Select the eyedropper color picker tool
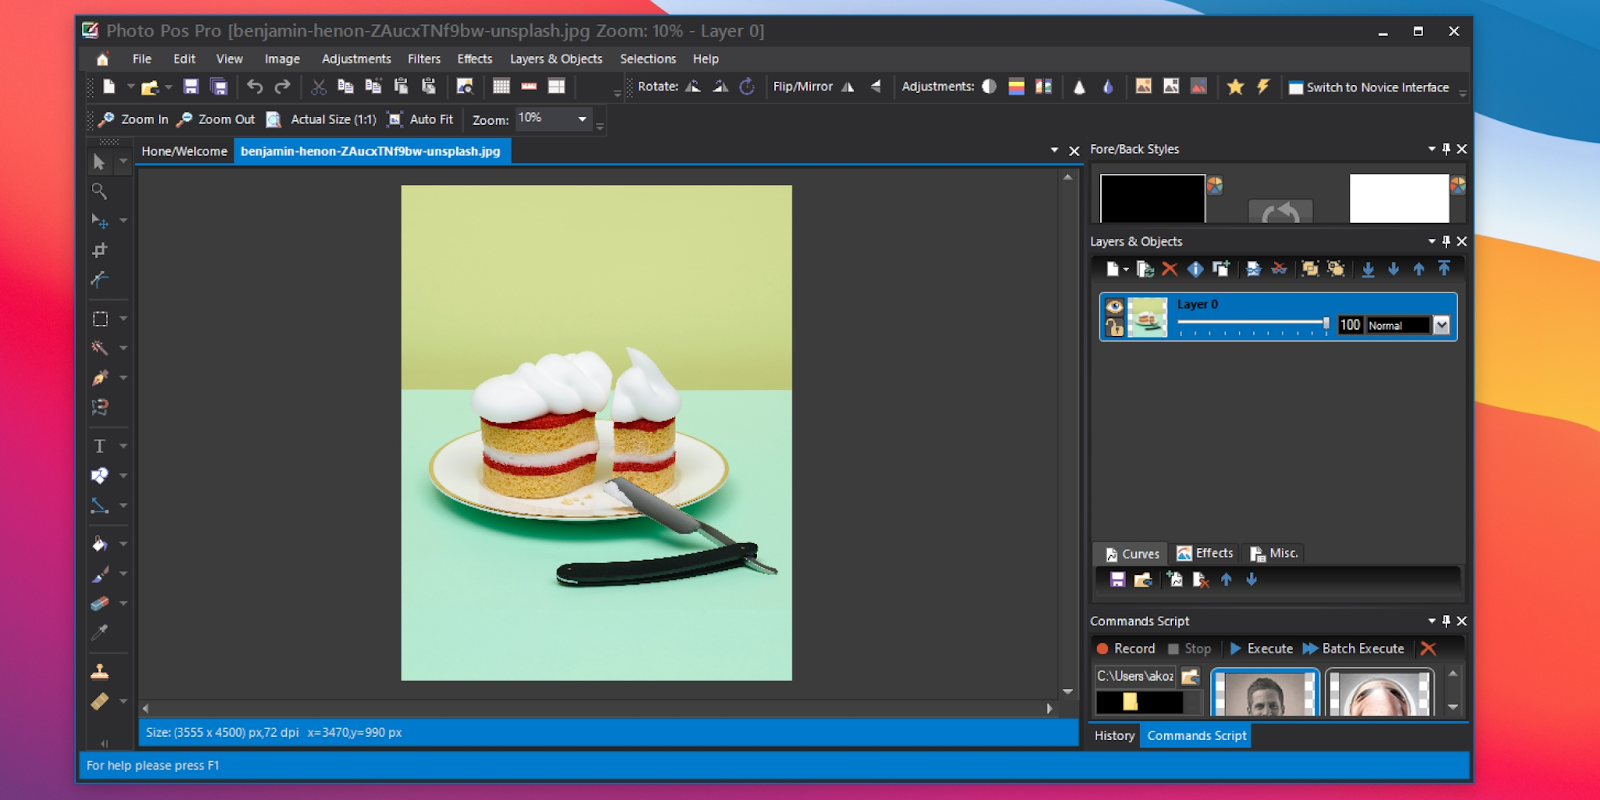 (99, 632)
